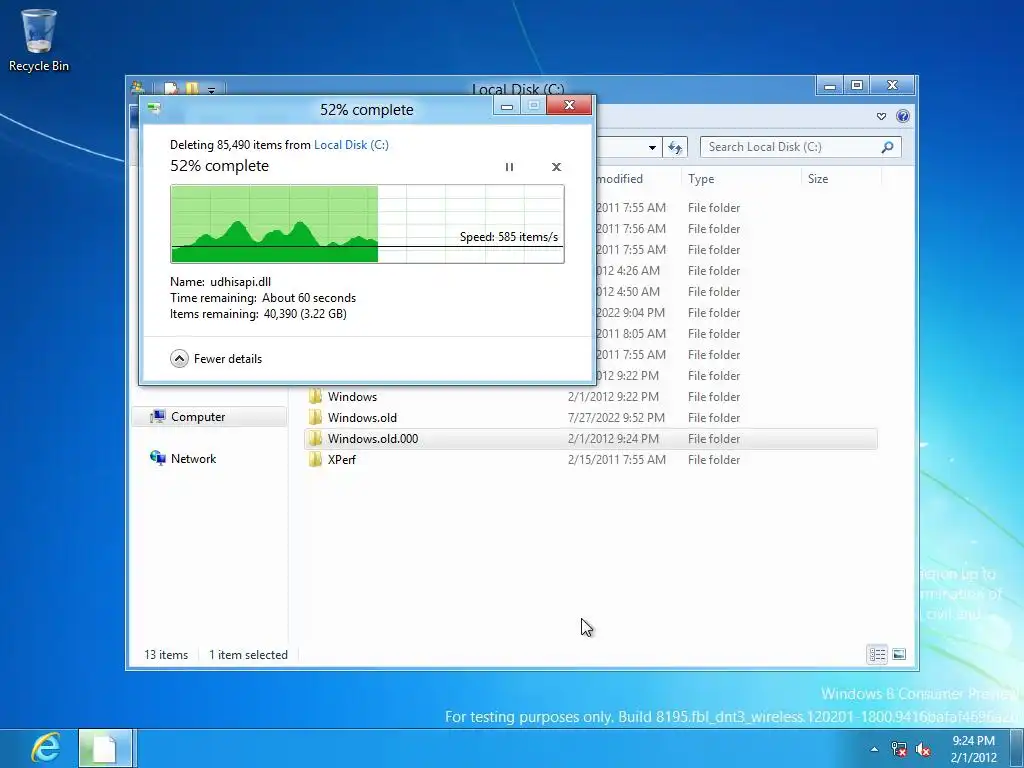Click the 1 item selected status text
Screen dimensions: 1024x768
(248, 655)
